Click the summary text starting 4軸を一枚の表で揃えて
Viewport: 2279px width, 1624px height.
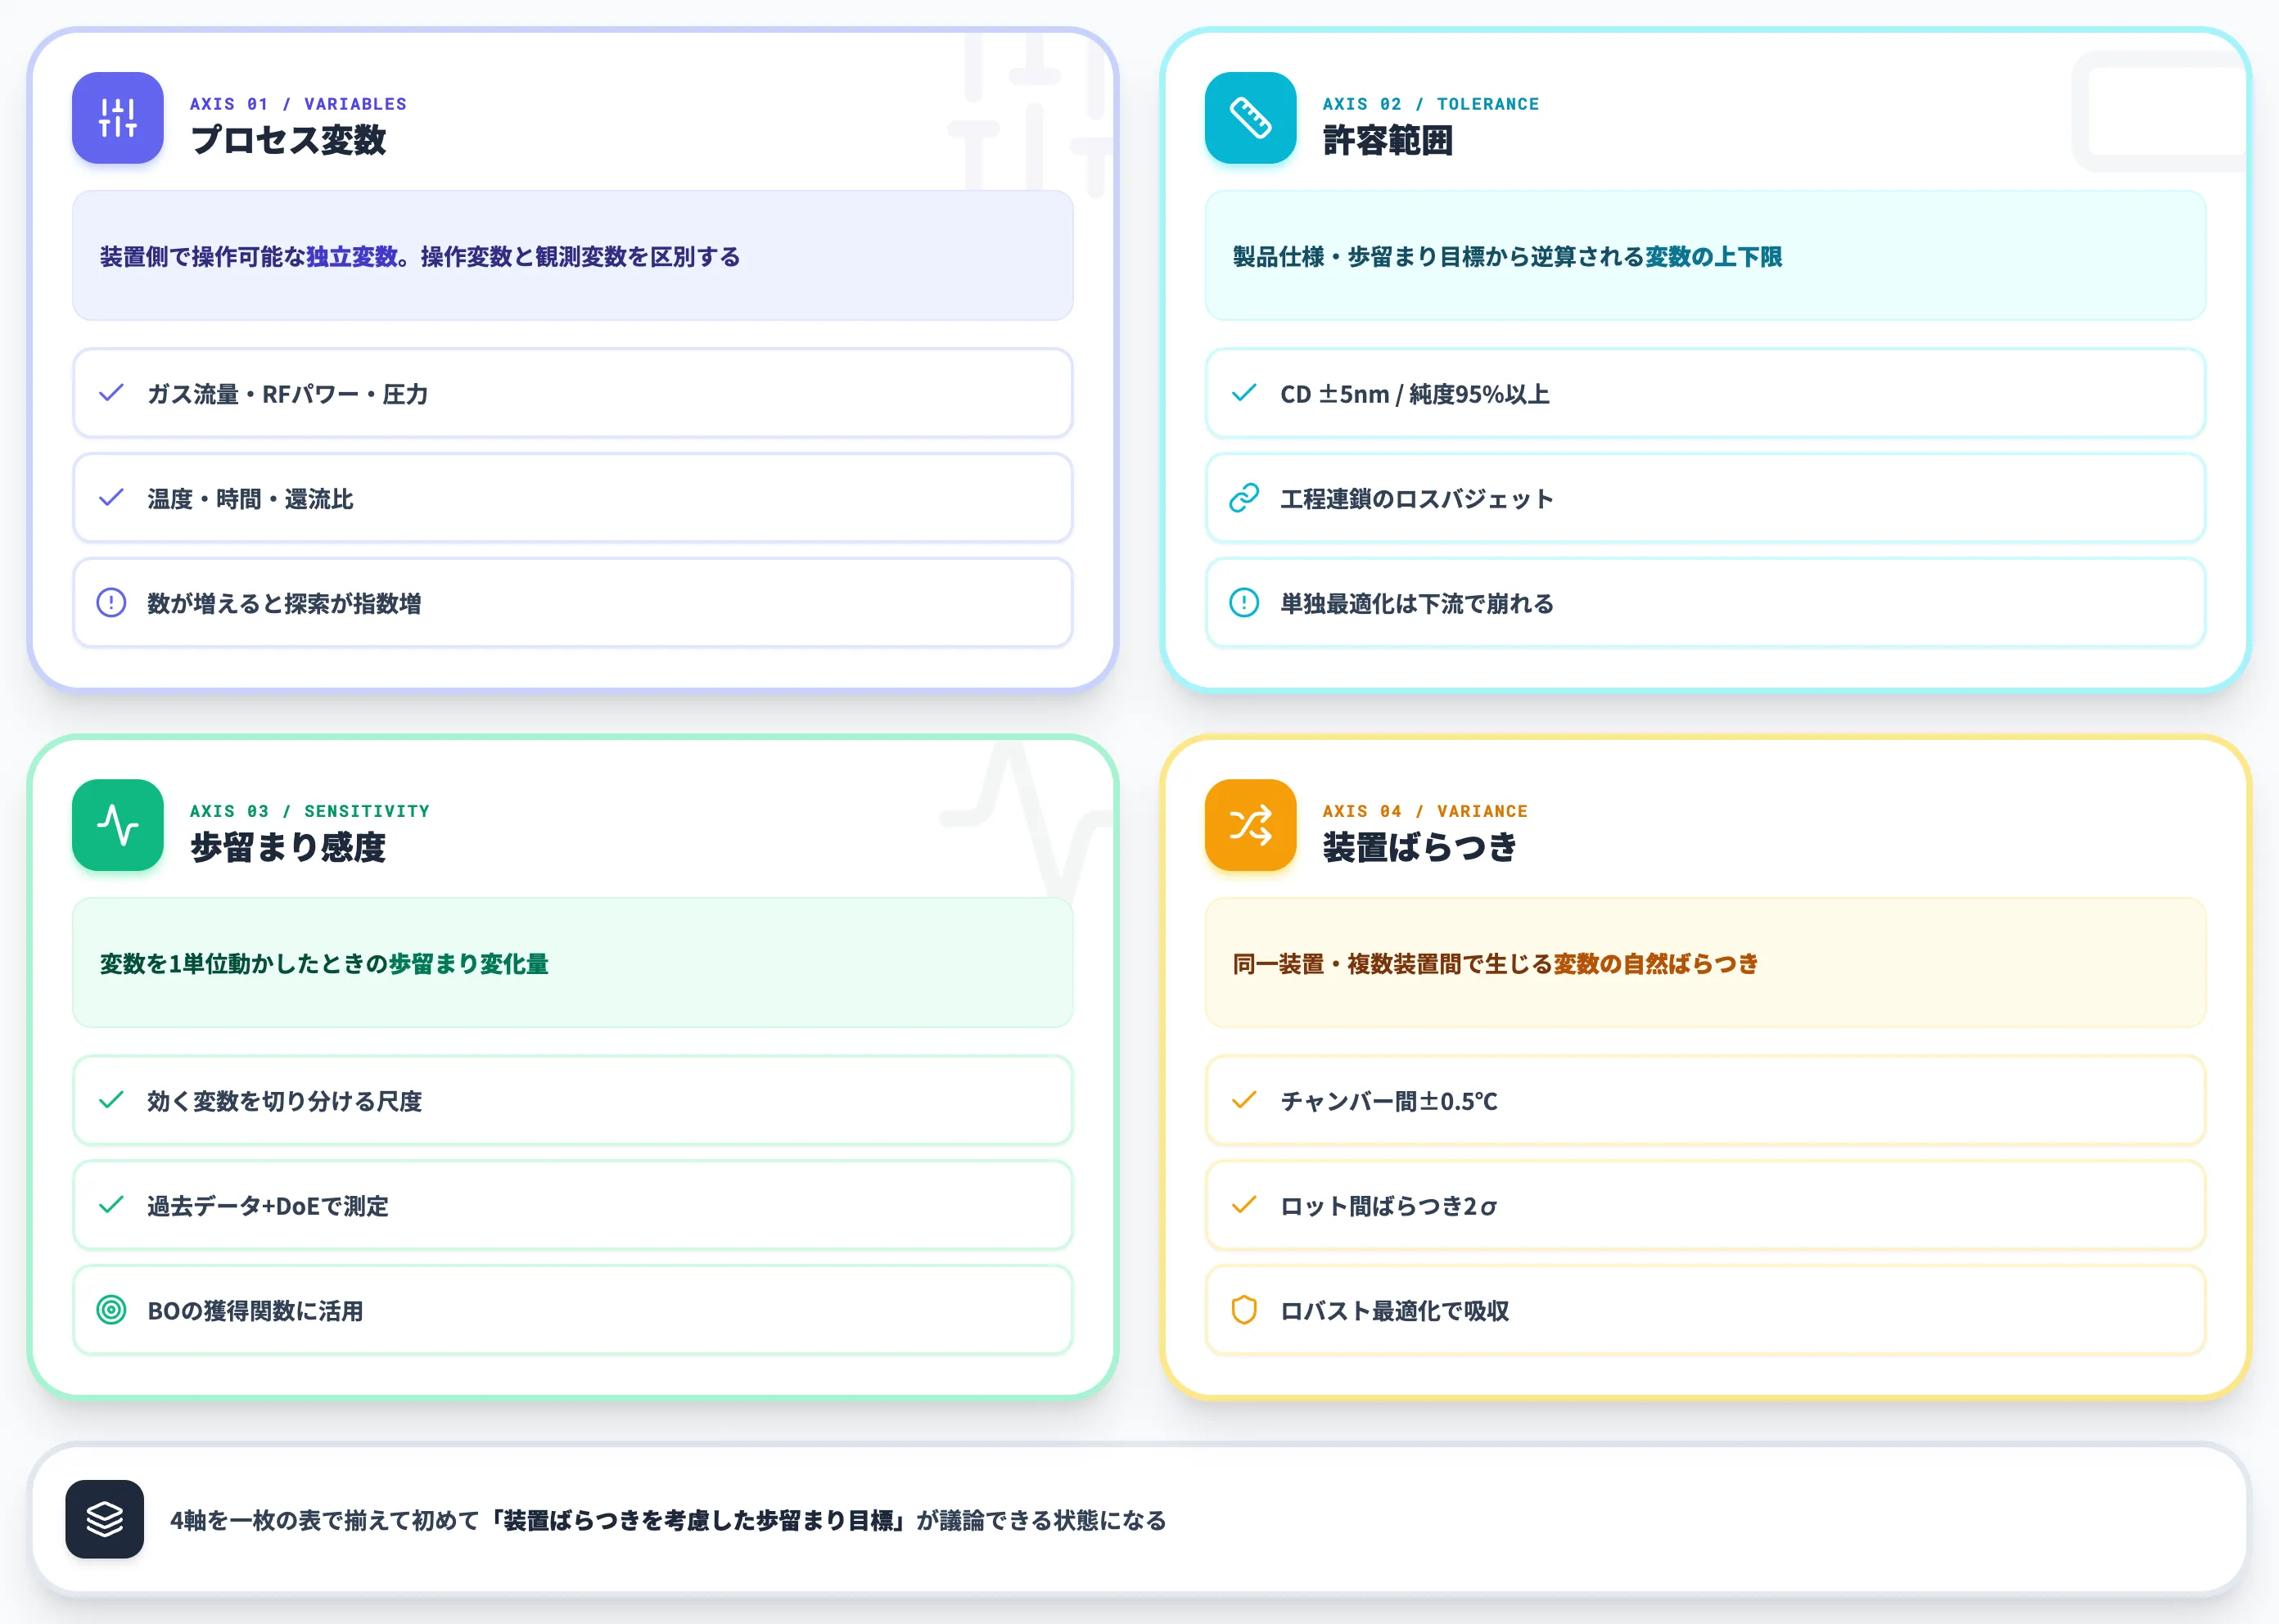click(668, 1520)
